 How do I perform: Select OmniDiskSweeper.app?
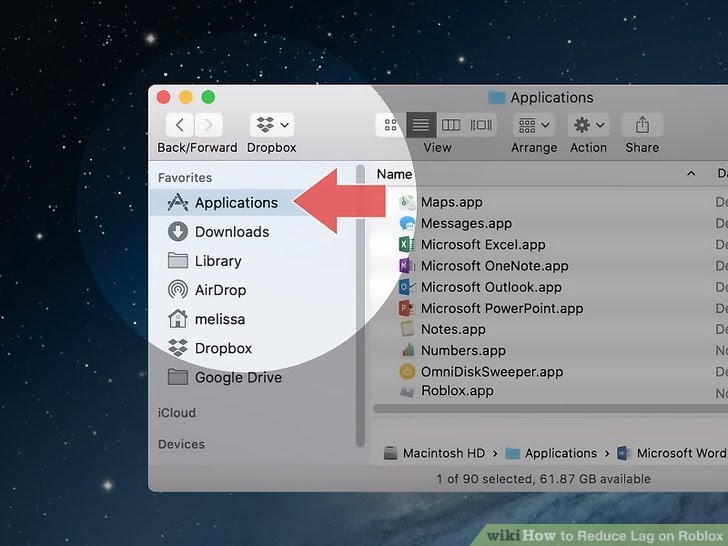click(492, 372)
